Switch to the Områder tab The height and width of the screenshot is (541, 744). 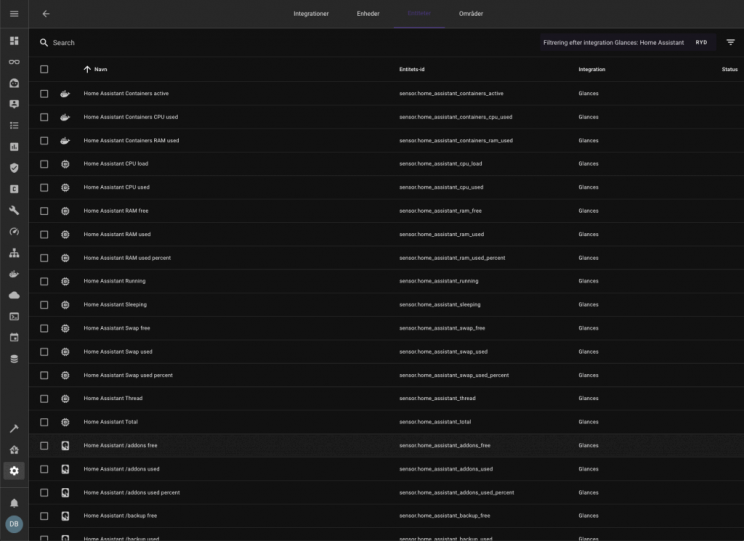pyautogui.click(x=471, y=14)
